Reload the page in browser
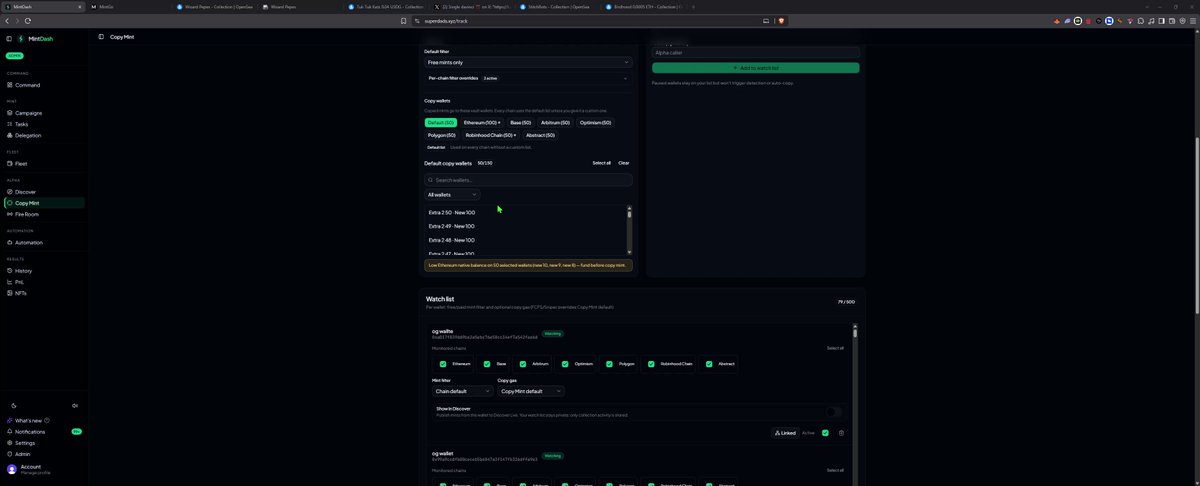Screen dimensions: 1200x486 (28, 20)
